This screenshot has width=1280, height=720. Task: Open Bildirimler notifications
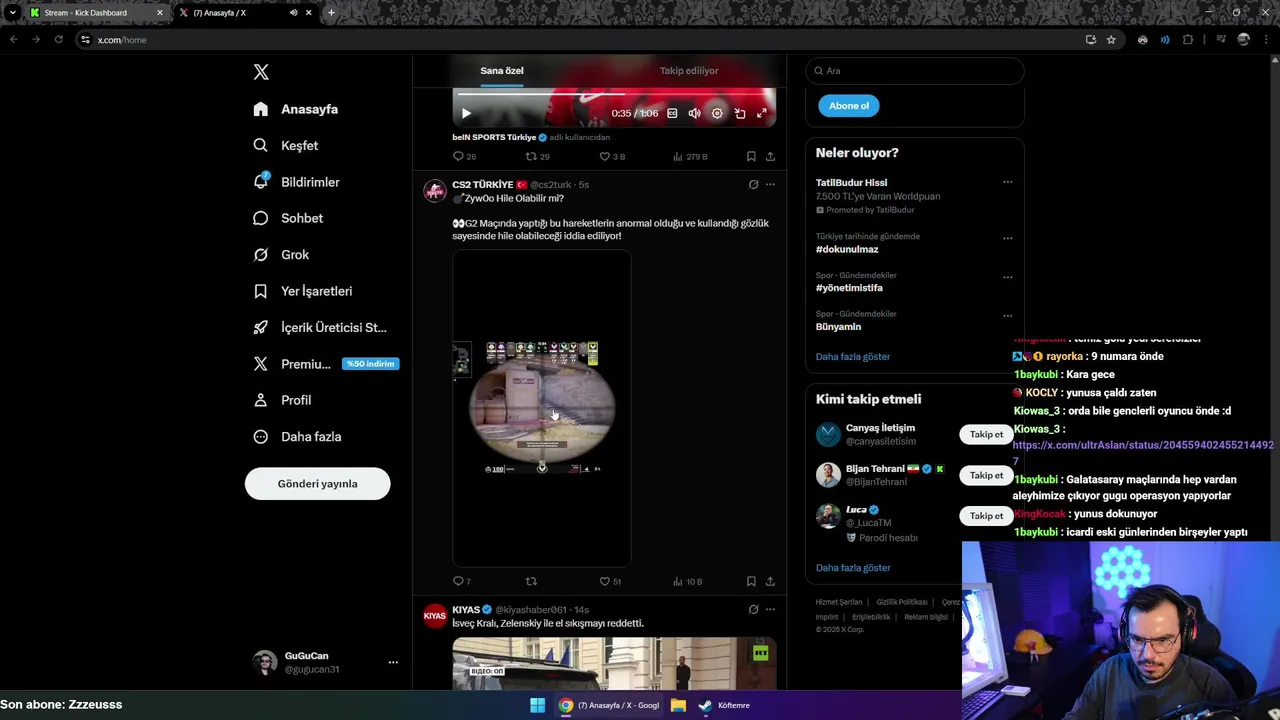[x=297, y=182]
